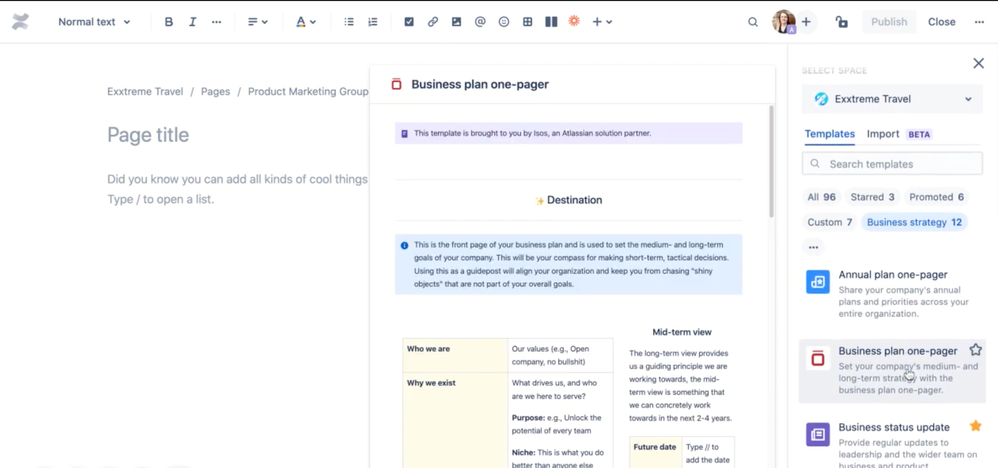The height and width of the screenshot is (468, 998).
Task: Close the templates side panel
Action: [x=978, y=63]
